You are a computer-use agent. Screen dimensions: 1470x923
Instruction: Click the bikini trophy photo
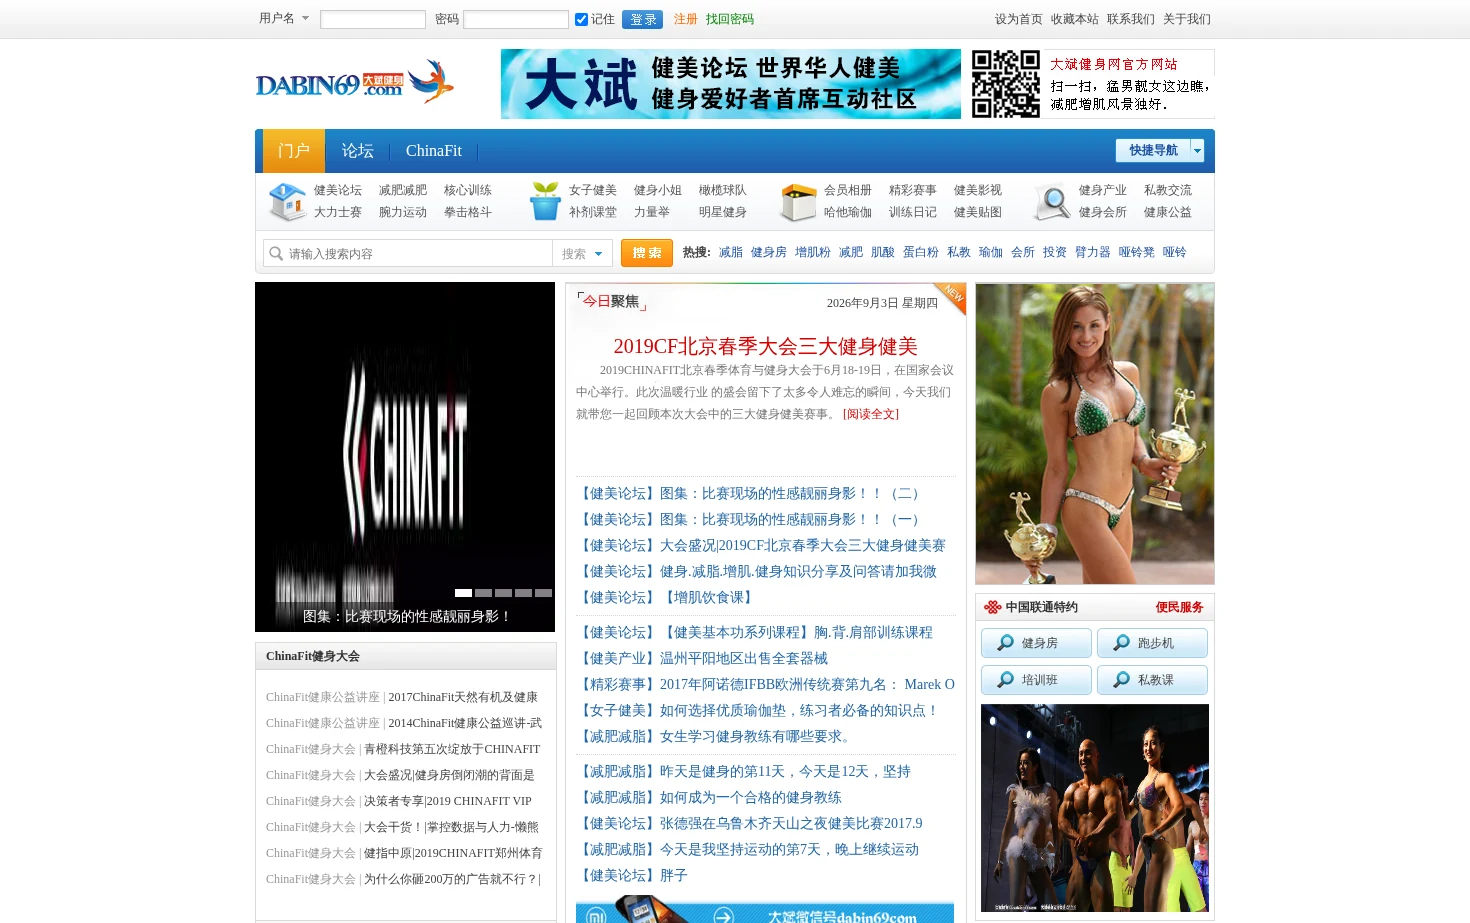[x=1095, y=434]
